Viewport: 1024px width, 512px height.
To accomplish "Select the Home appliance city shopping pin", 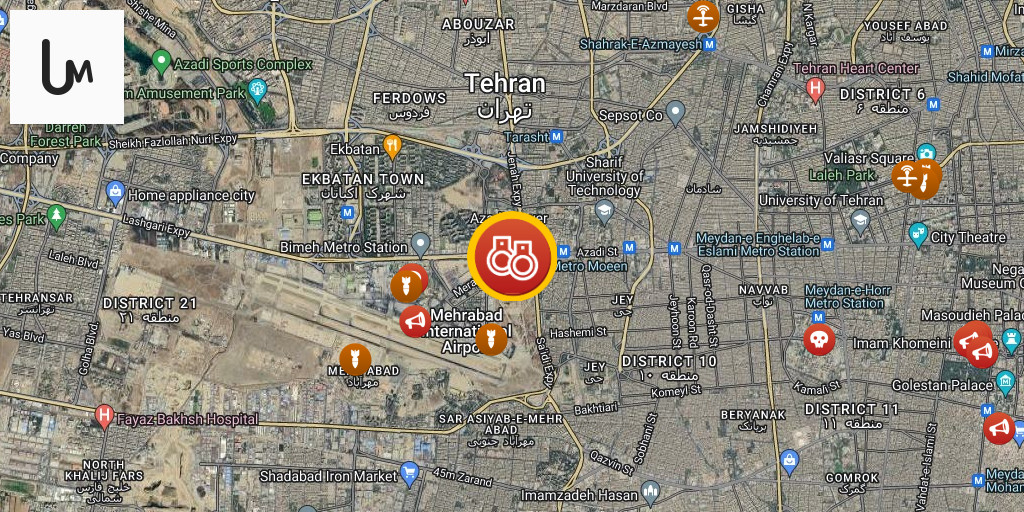I will click(116, 194).
